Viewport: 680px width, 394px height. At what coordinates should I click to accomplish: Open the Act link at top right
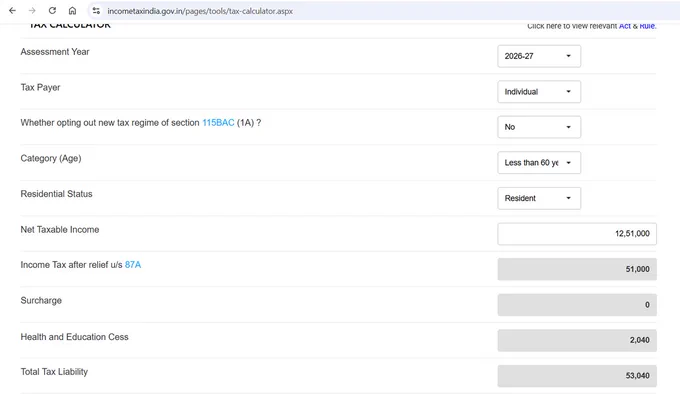(624, 26)
